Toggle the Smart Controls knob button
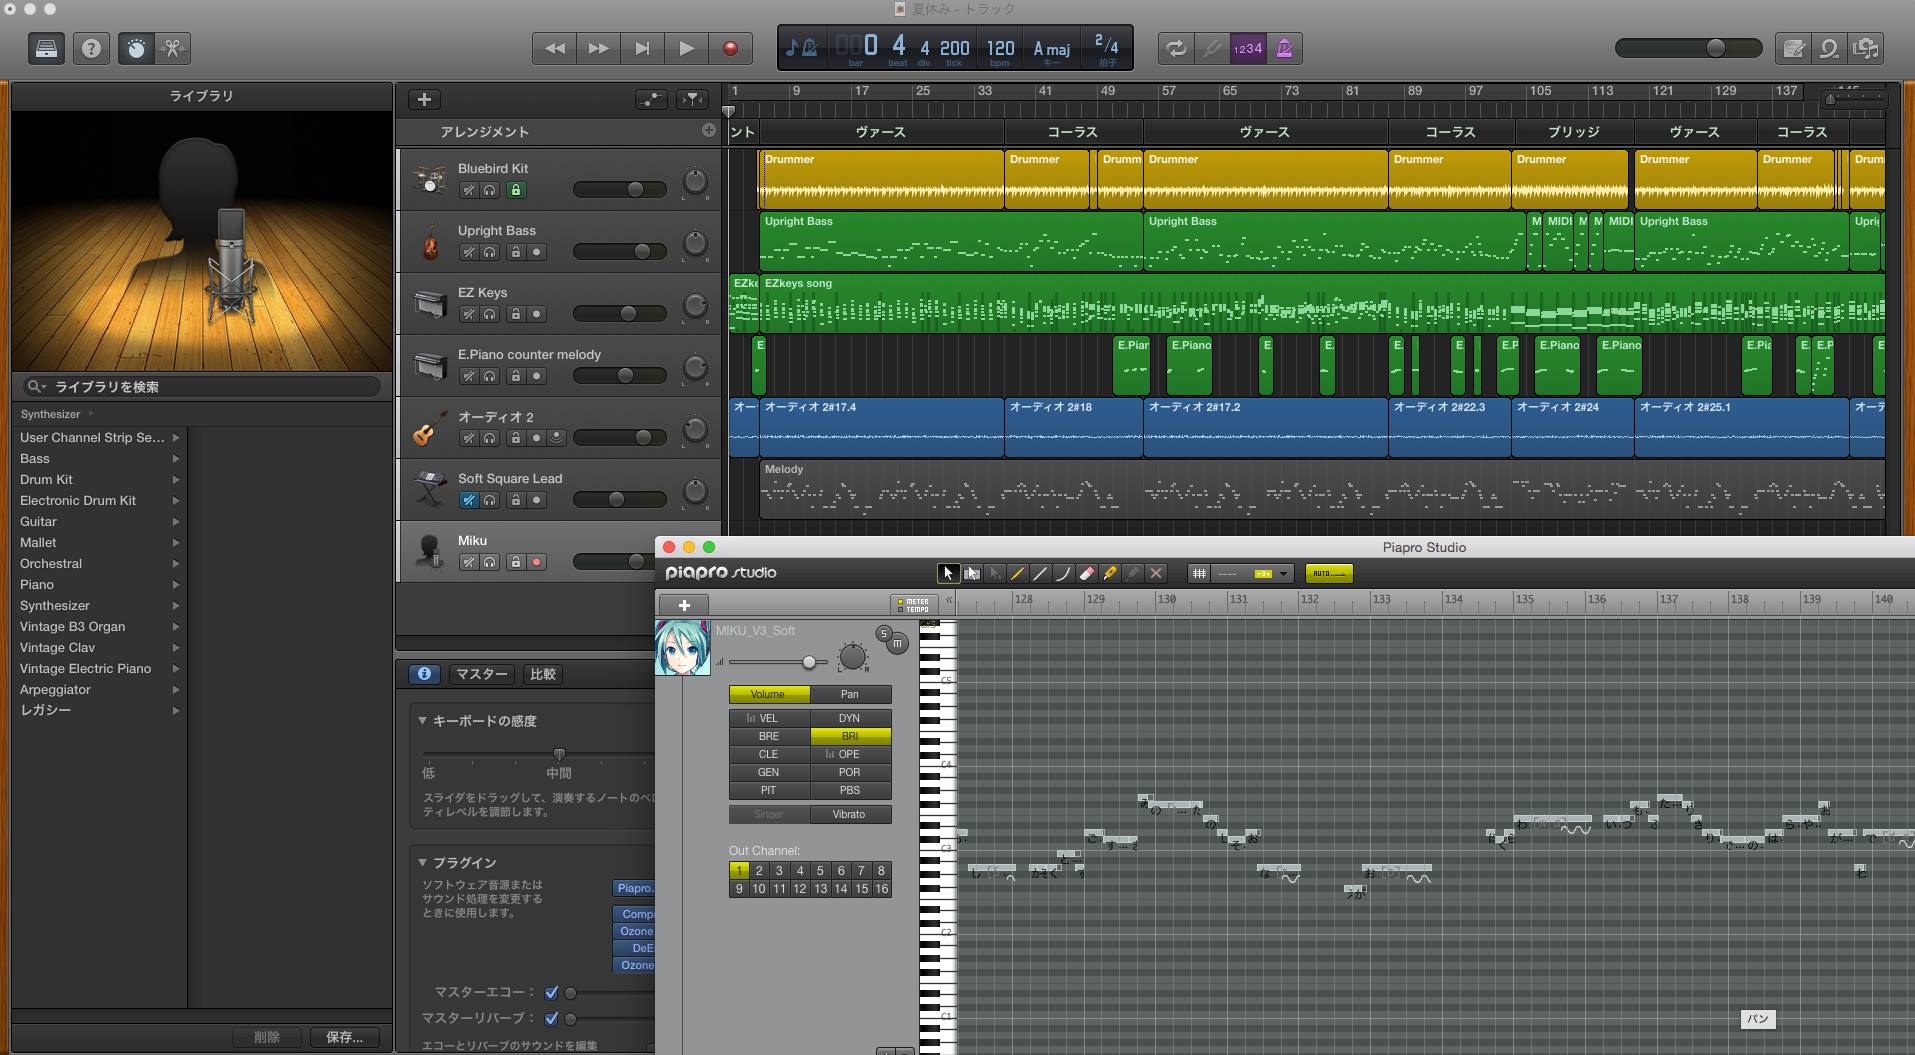 (137, 48)
